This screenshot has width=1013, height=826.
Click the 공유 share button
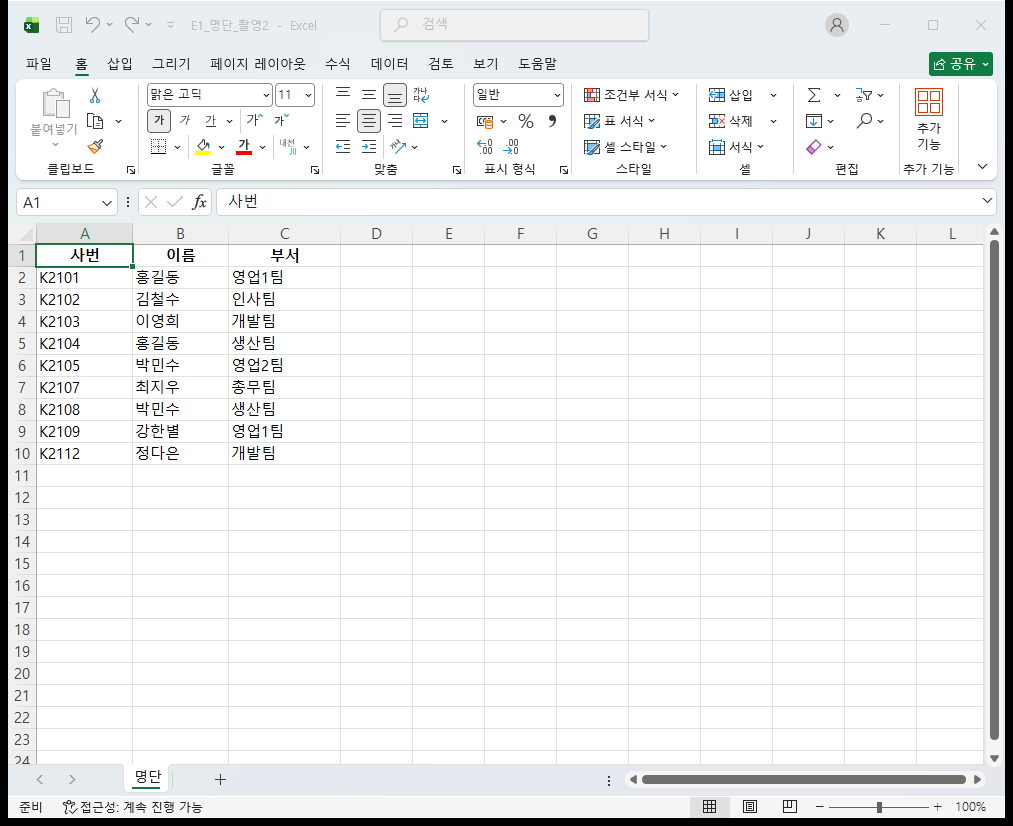[961, 64]
